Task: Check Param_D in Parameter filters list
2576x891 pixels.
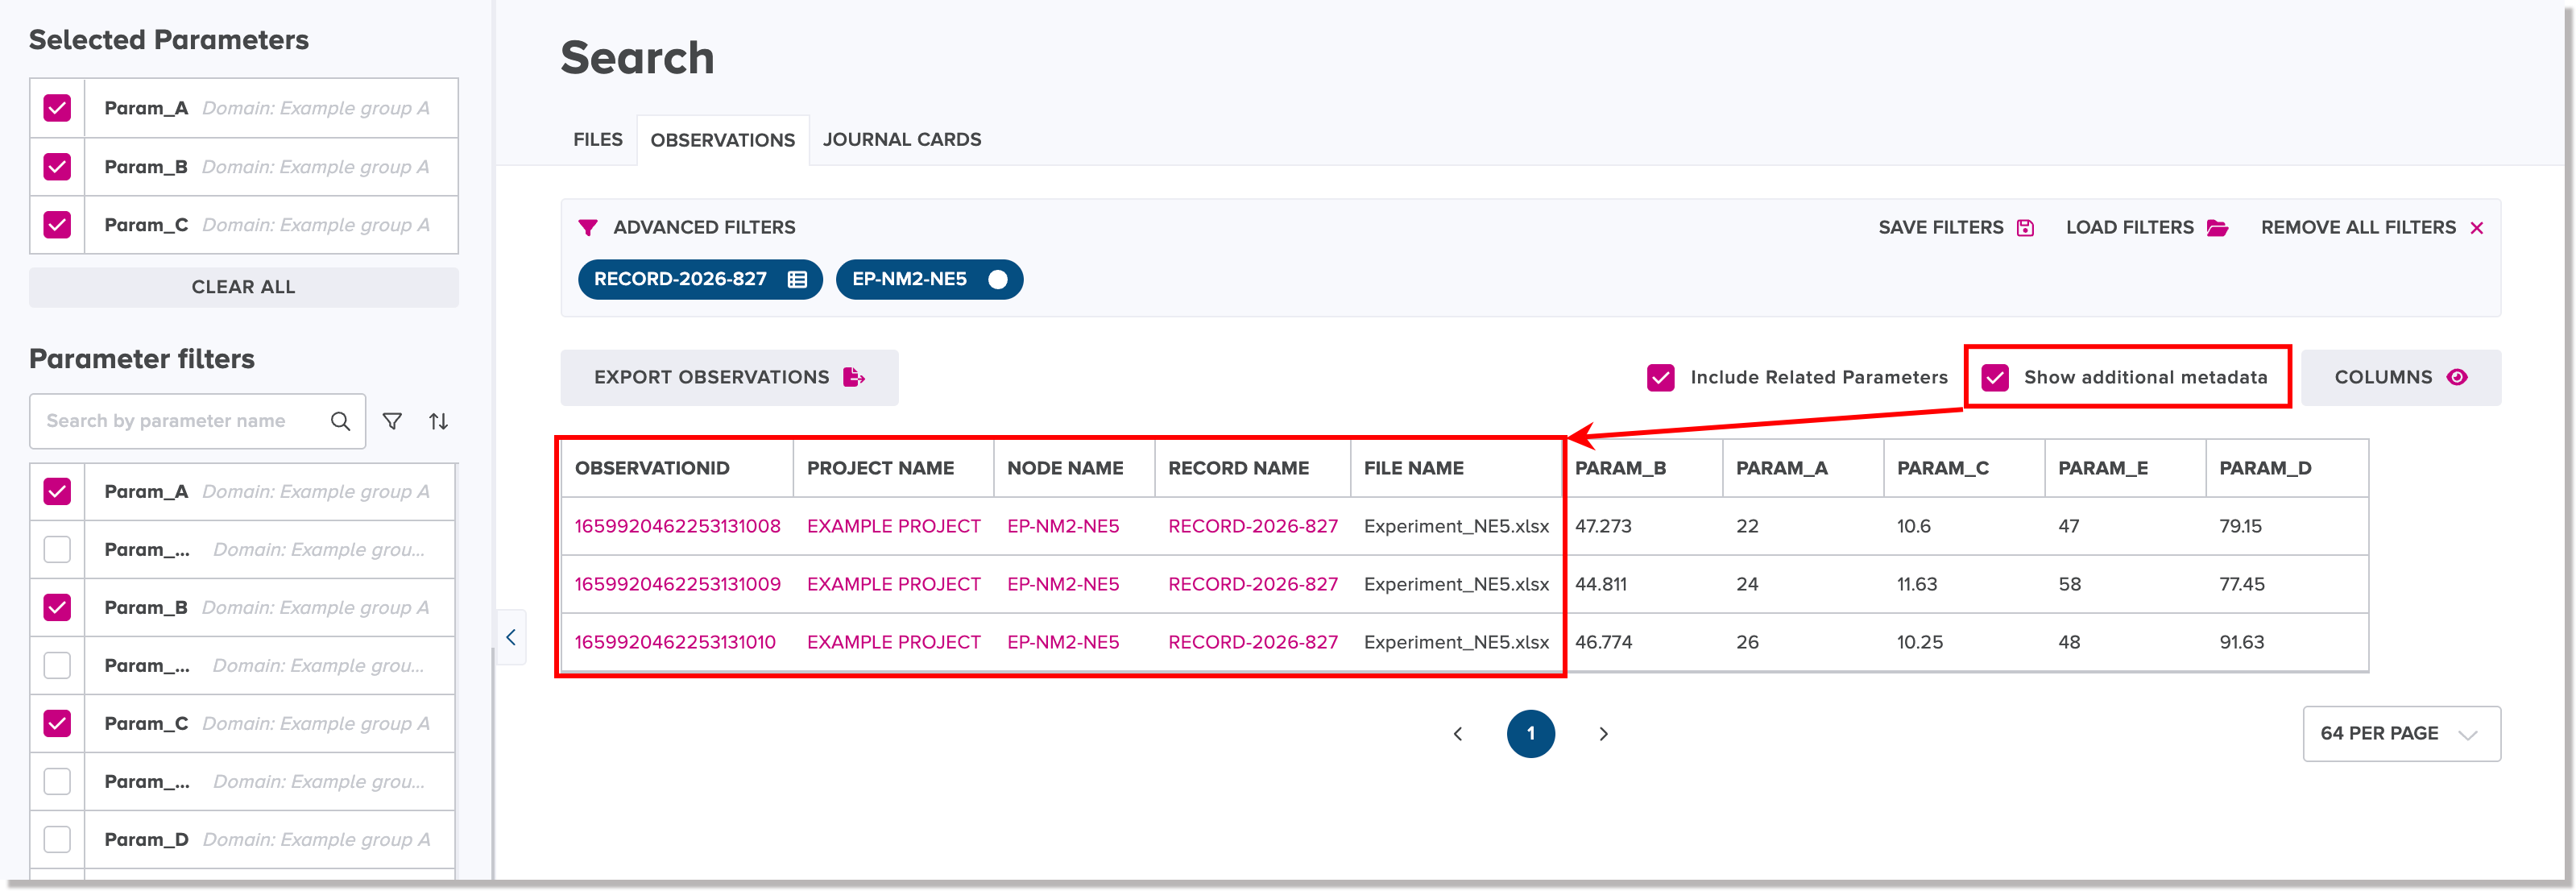Action: coord(57,840)
